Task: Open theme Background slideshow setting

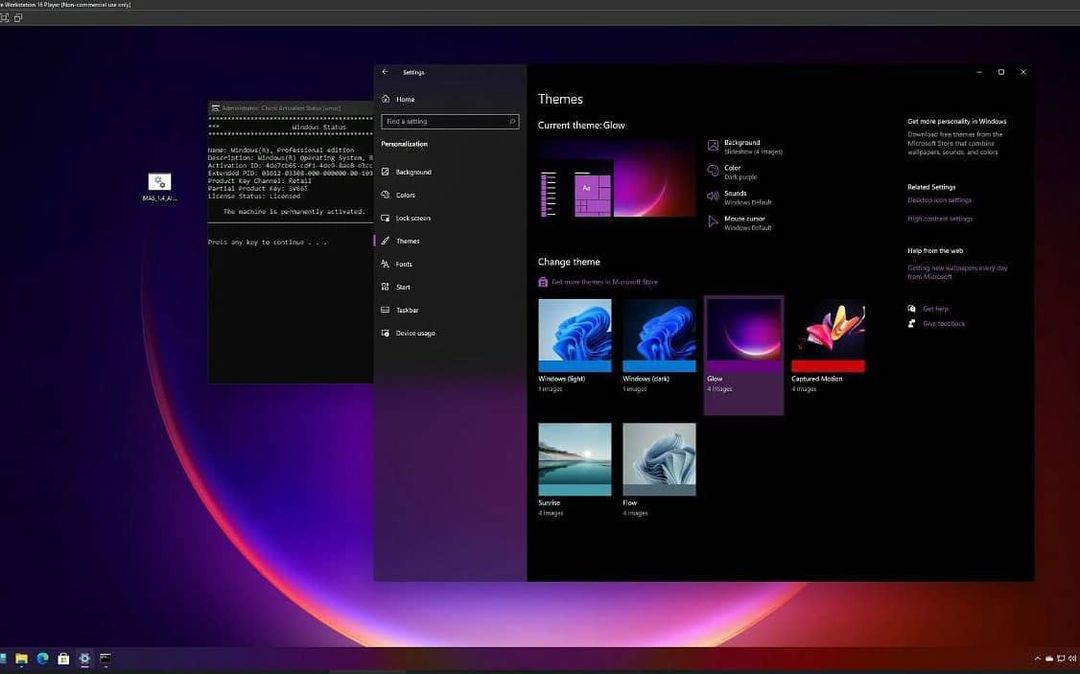Action: pyautogui.click(x=745, y=147)
